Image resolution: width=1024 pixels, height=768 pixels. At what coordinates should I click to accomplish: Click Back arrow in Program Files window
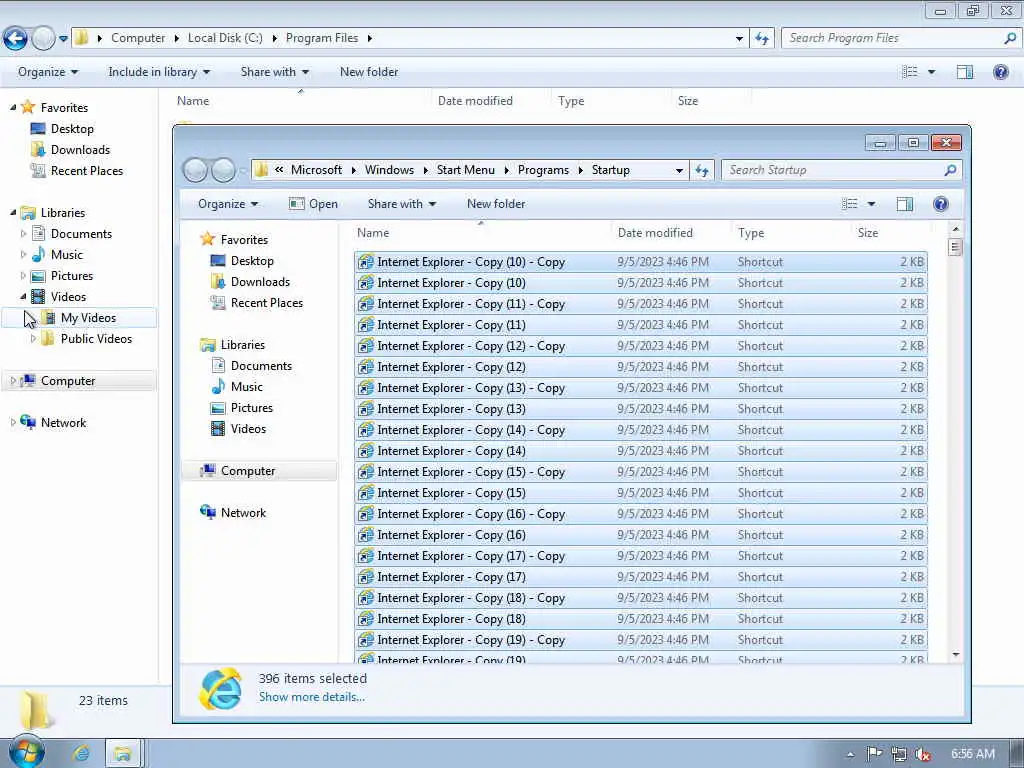[x=16, y=39]
